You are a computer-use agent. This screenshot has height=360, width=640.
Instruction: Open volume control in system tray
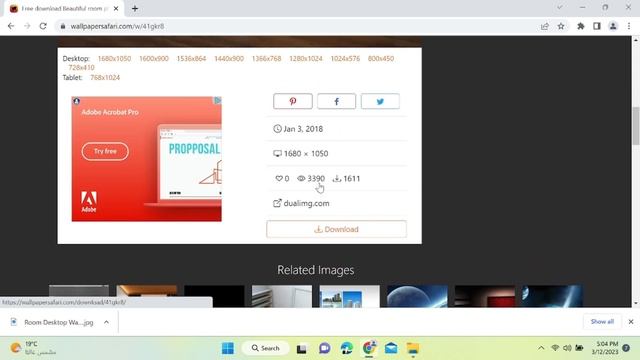point(567,348)
